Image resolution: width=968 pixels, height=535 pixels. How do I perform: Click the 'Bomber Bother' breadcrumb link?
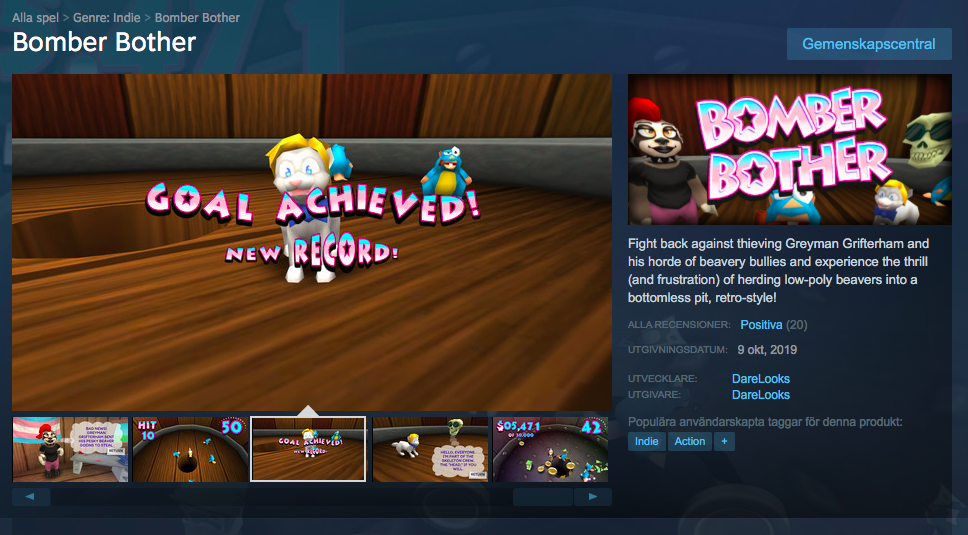(x=197, y=18)
